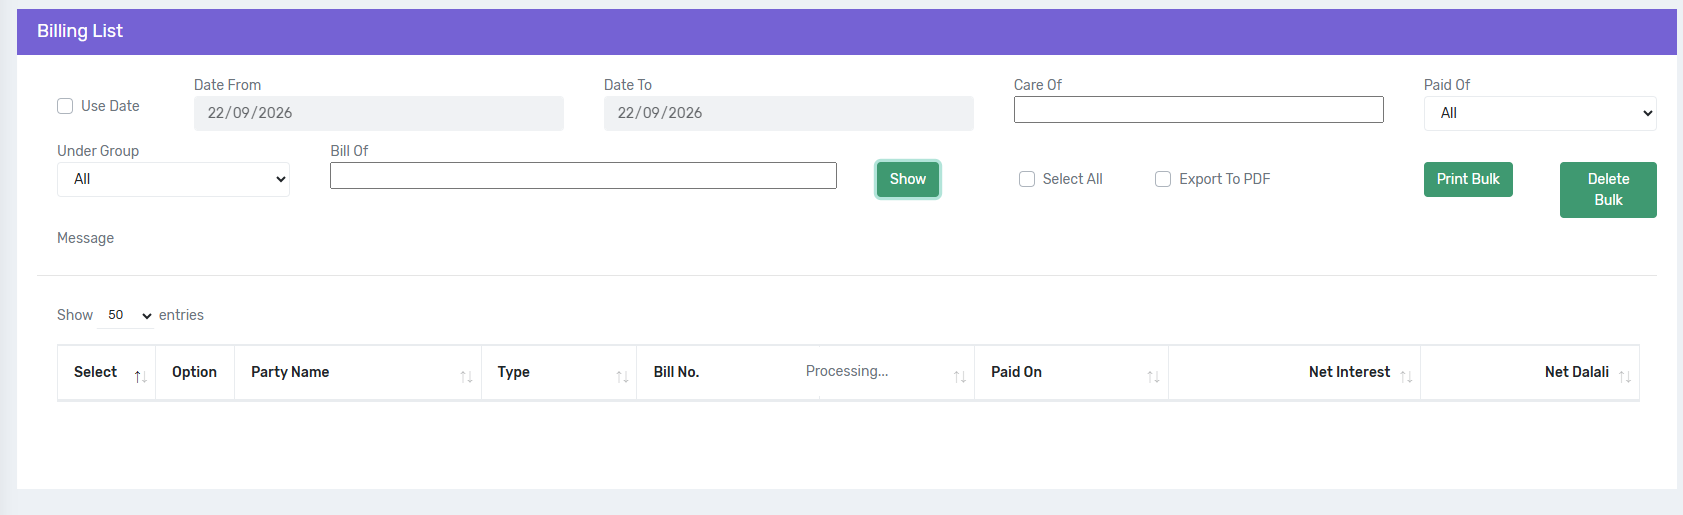This screenshot has height=515, width=1683.
Task: Click the Show button
Action: (908, 179)
